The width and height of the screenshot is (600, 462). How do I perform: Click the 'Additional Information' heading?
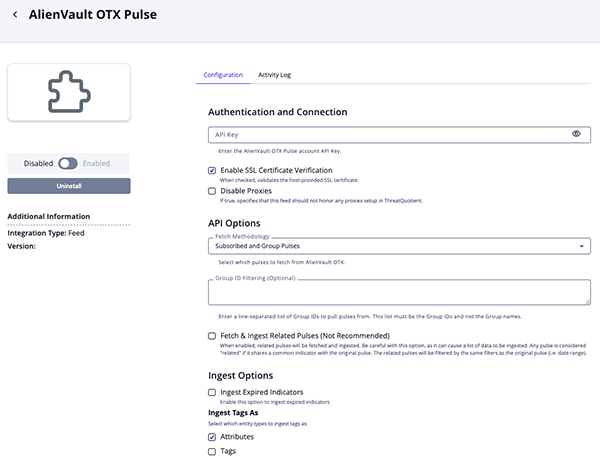[x=49, y=216]
